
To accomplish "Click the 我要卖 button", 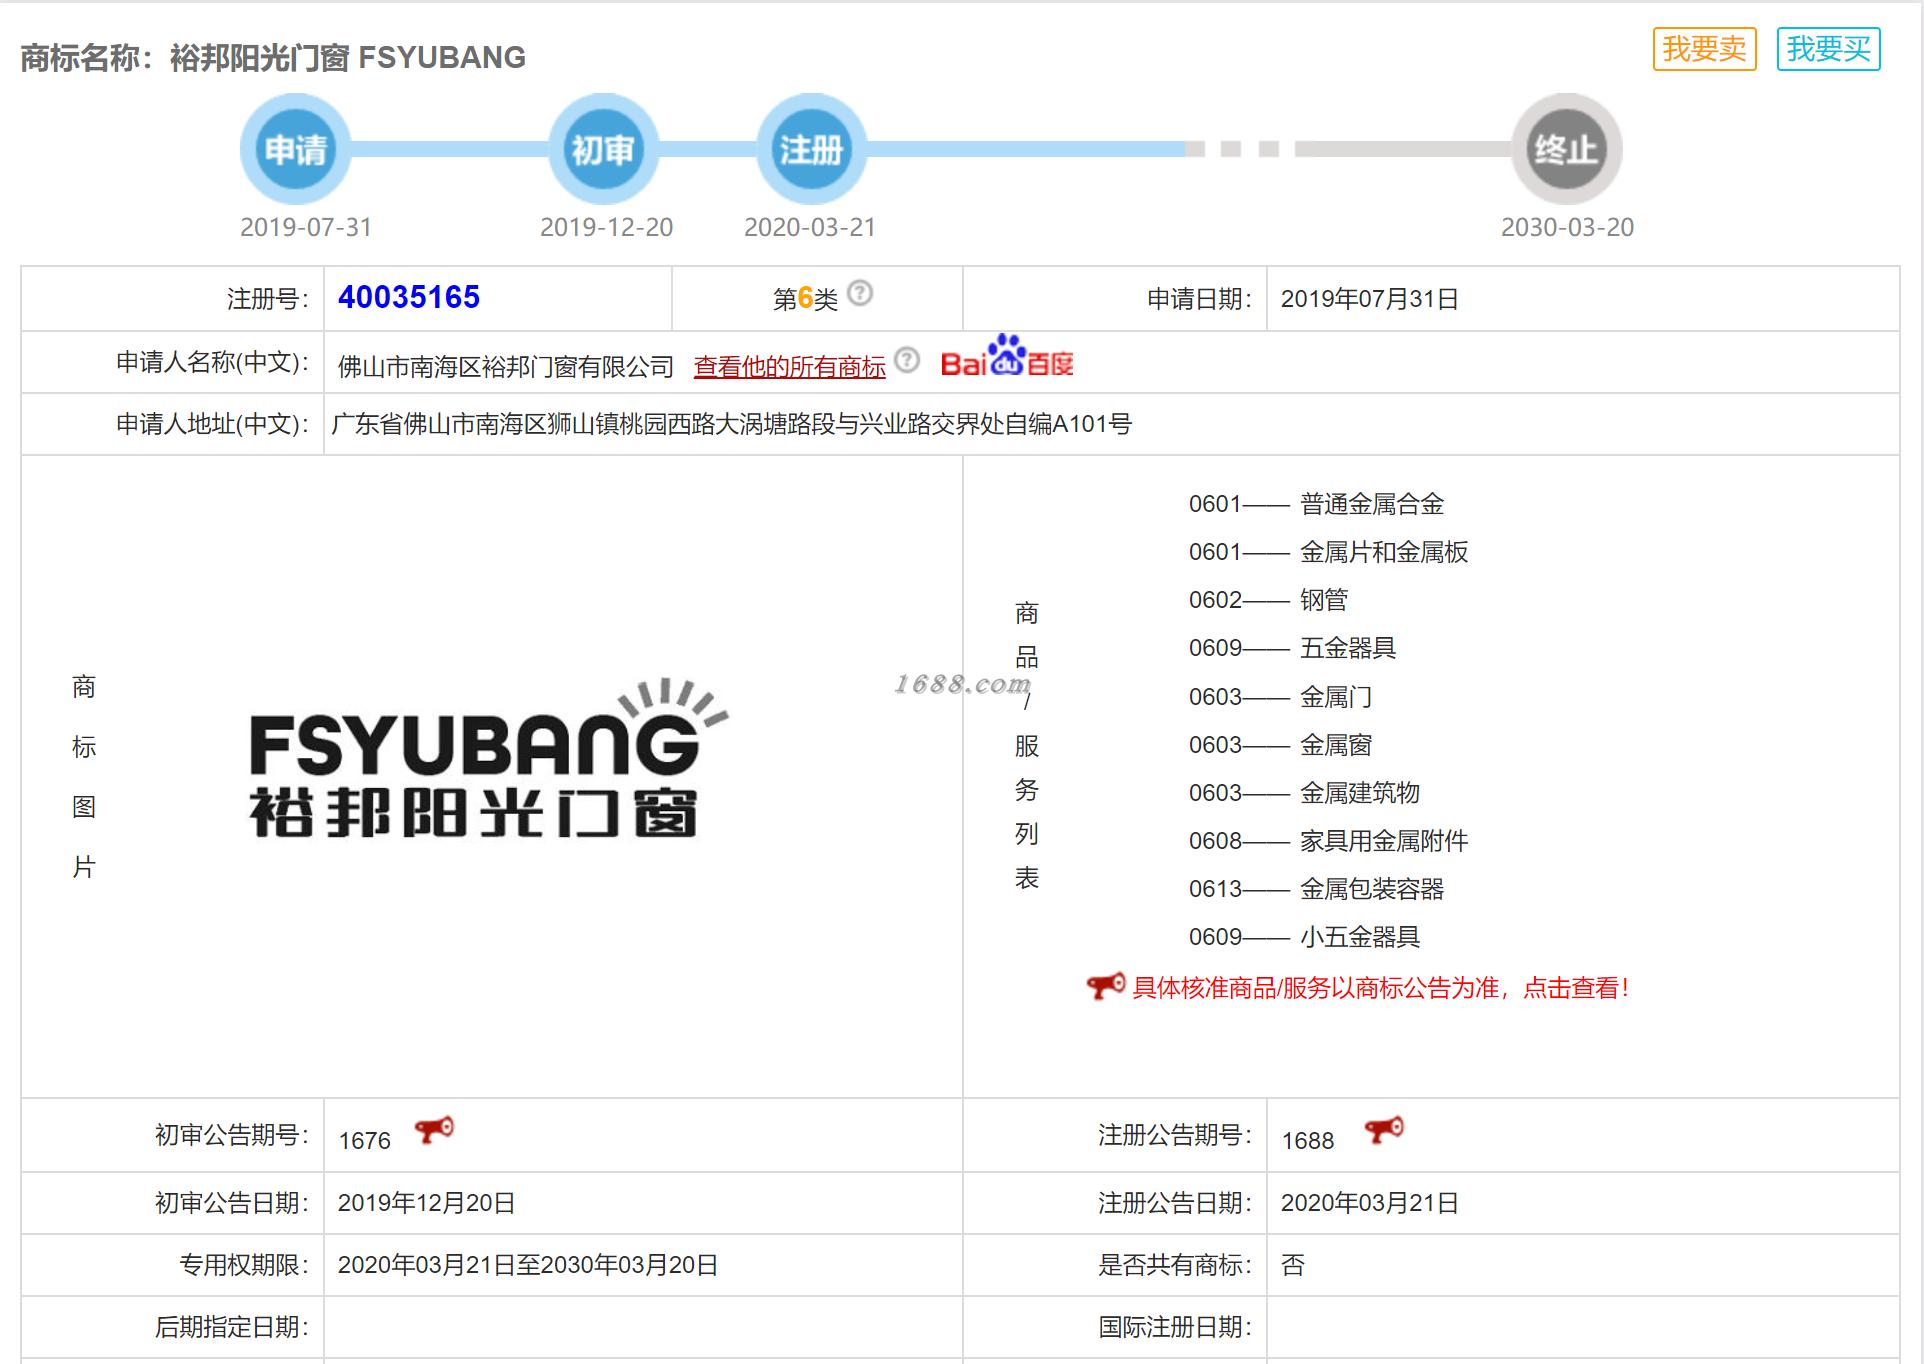I will tap(1704, 49).
